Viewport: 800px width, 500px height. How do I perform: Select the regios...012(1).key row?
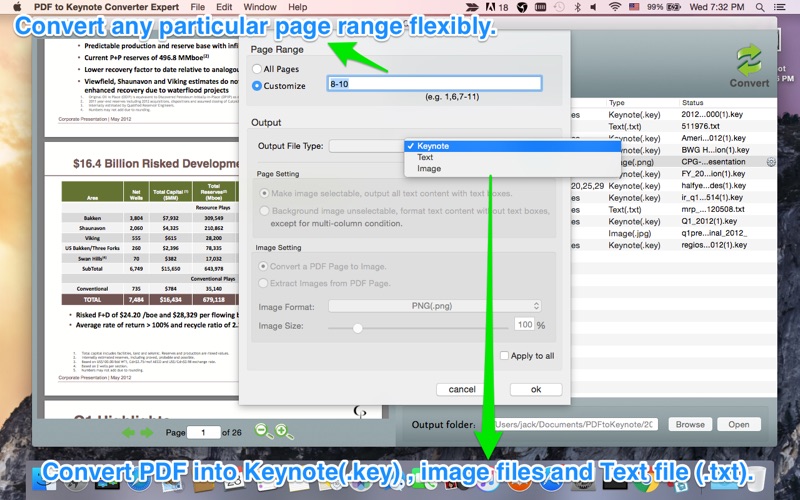click(673, 245)
